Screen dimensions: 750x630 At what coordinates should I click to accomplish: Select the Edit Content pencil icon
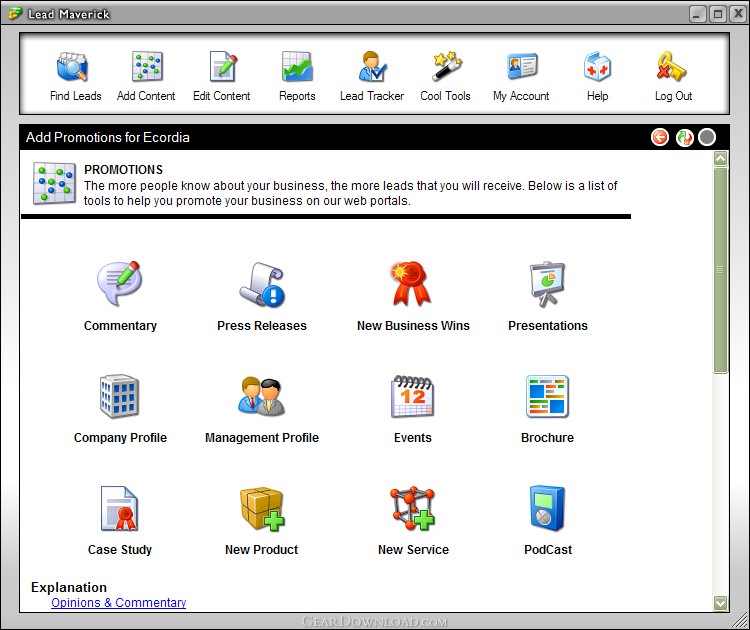point(223,67)
